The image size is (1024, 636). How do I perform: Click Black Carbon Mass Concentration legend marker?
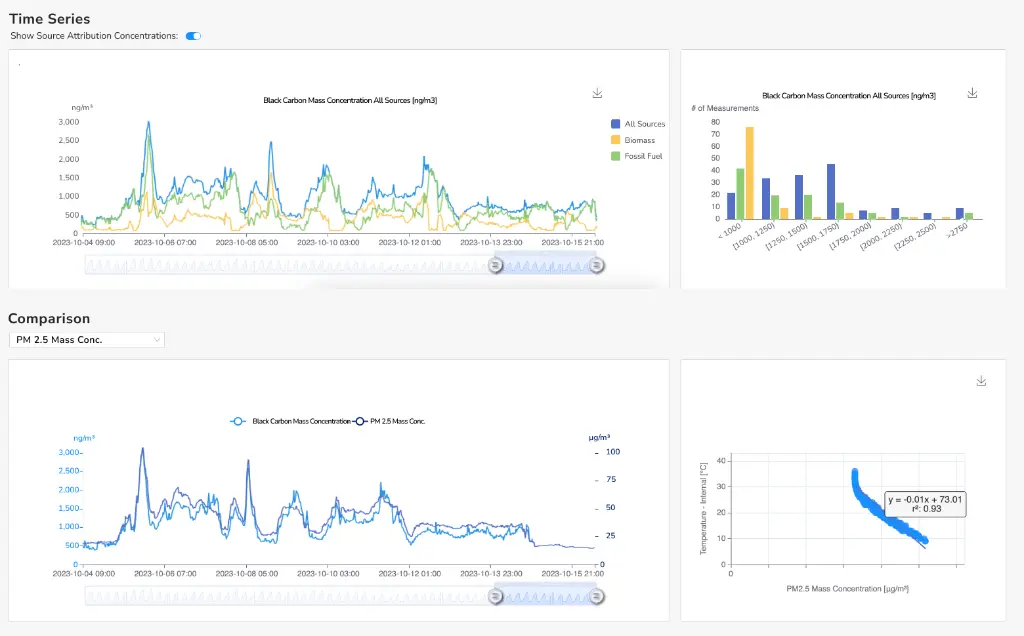237,421
